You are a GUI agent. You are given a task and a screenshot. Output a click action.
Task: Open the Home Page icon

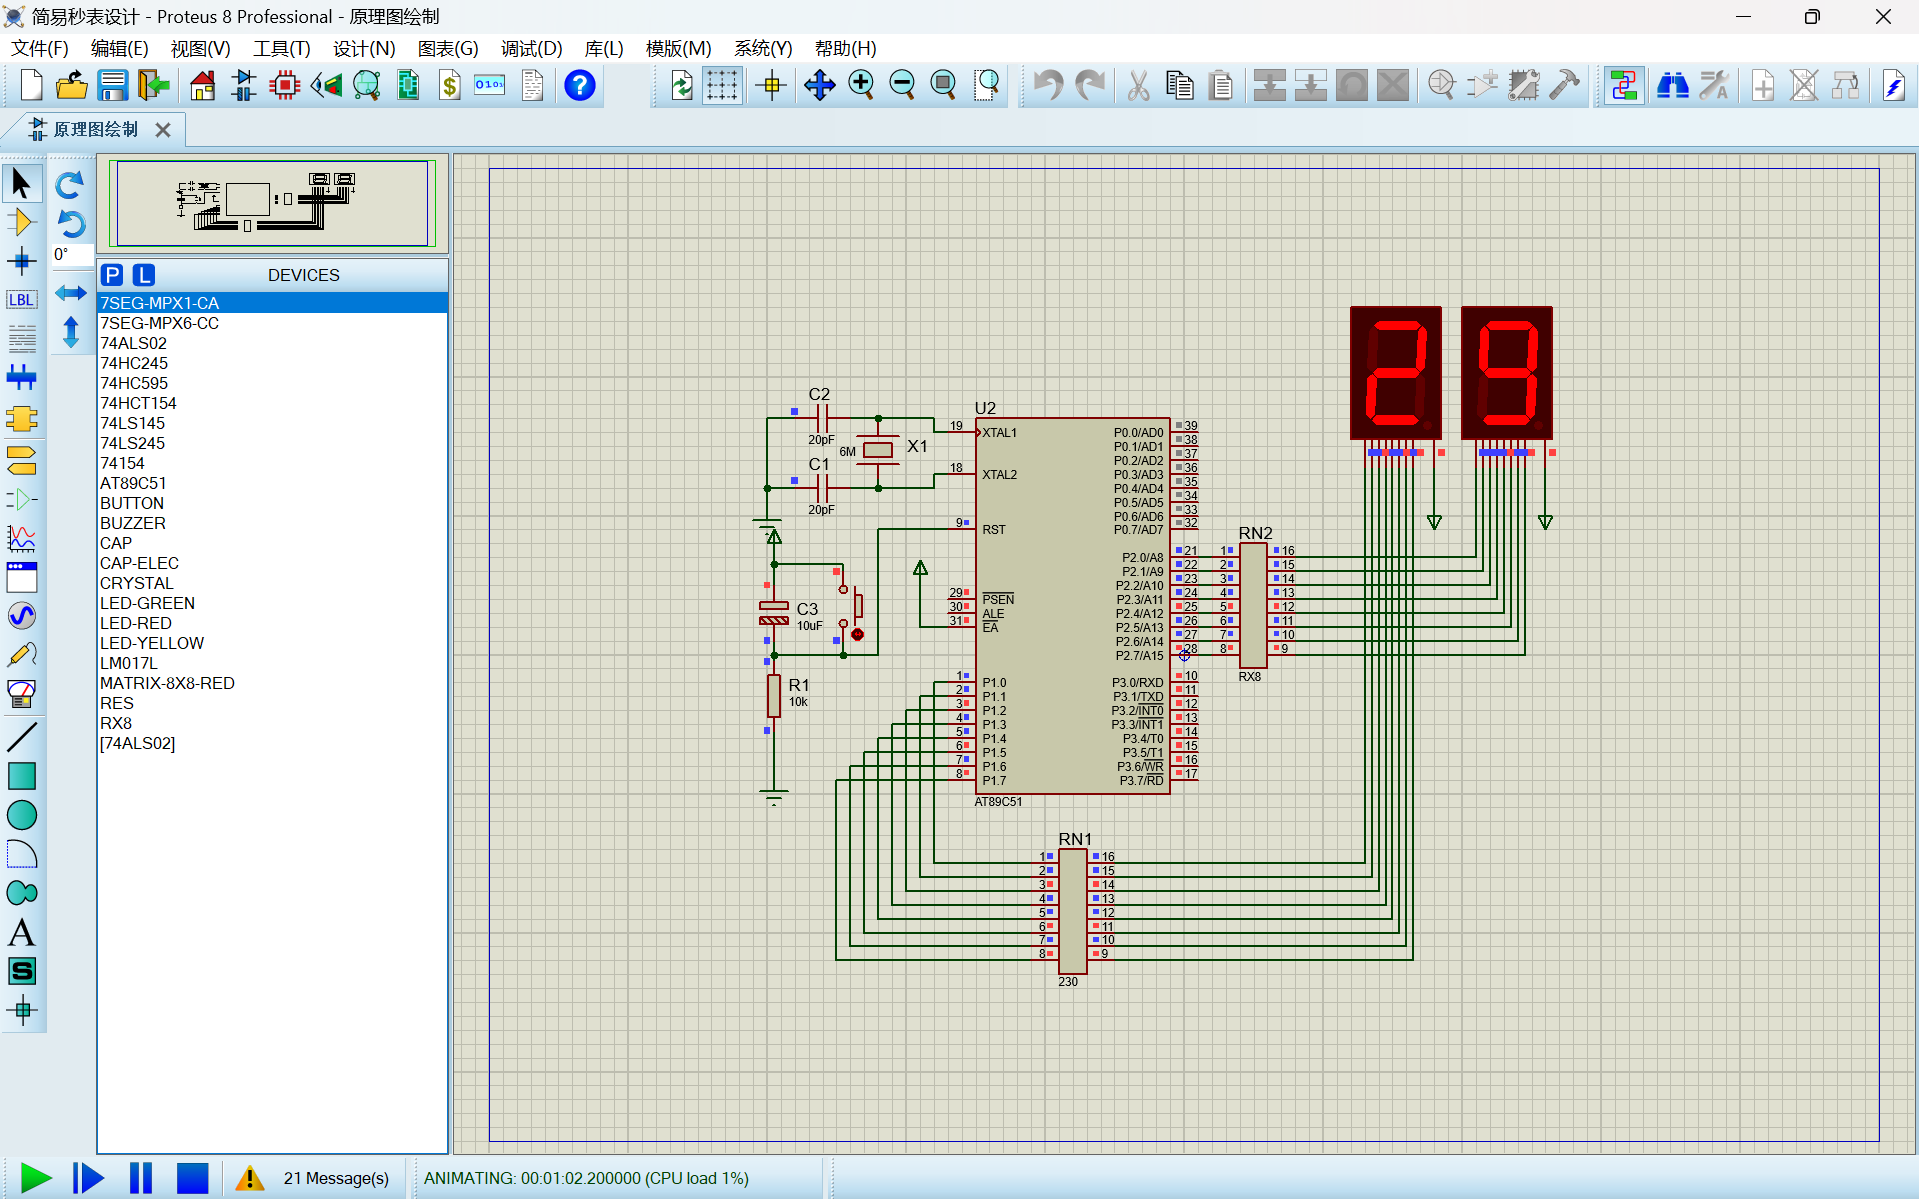202,86
